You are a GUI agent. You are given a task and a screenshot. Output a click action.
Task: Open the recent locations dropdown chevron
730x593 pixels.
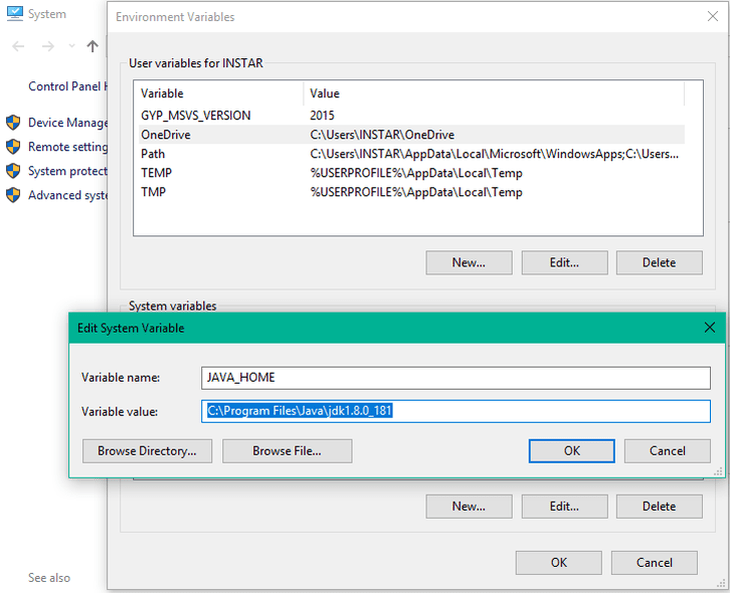pyautogui.click(x=71, y=47)
